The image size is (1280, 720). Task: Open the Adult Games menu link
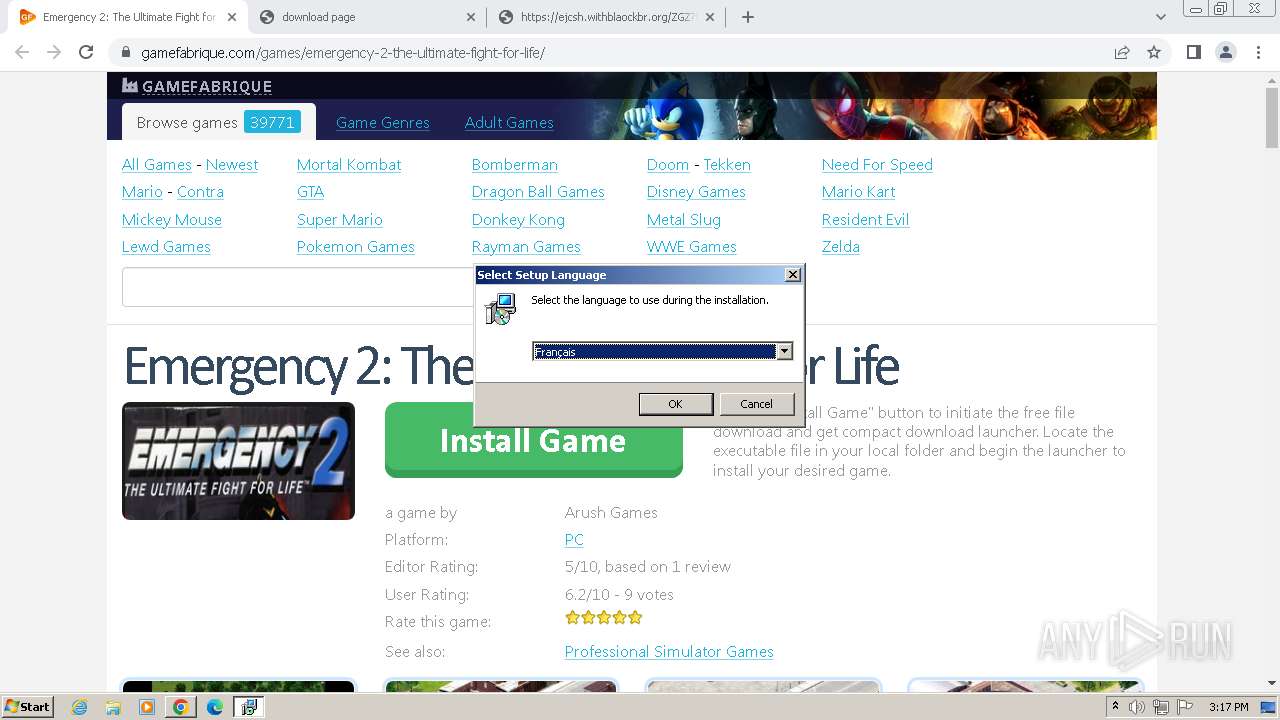click(x=509, y=122)
